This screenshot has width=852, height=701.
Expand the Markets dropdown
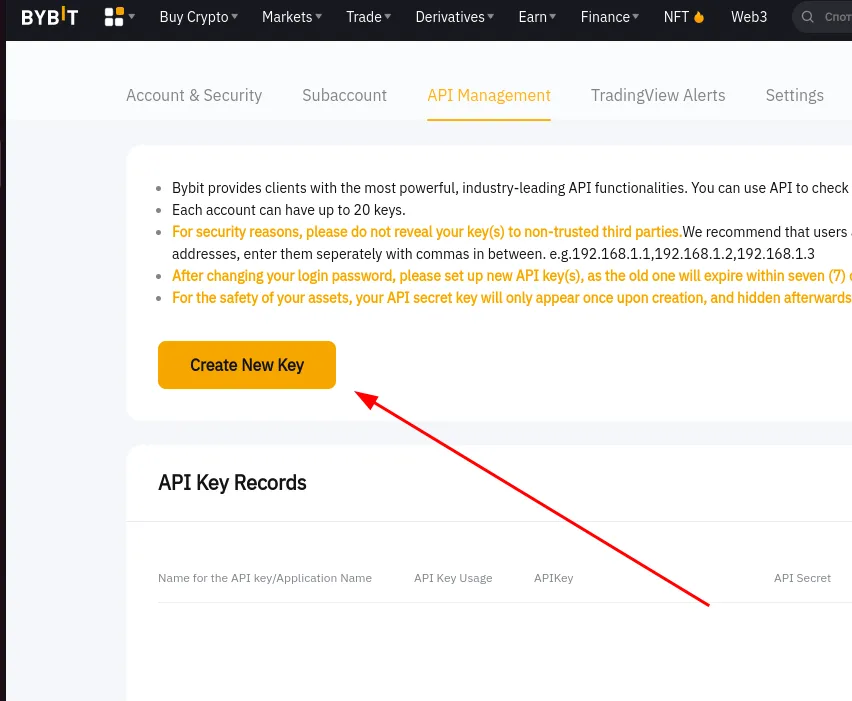tap(292, 17)
